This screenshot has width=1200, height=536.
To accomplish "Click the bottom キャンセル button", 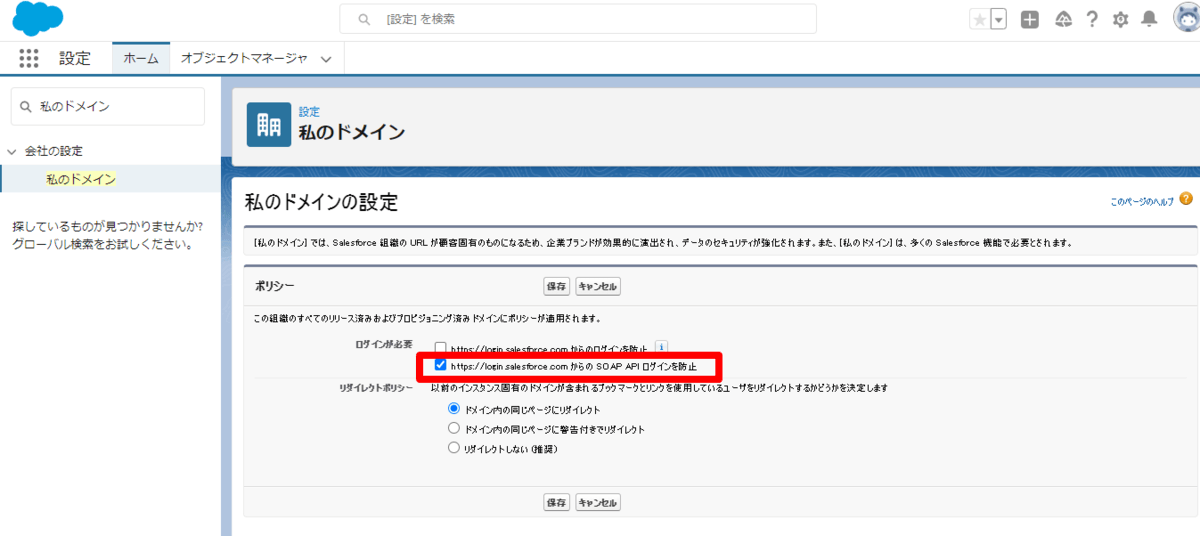I will coord(598,502).
